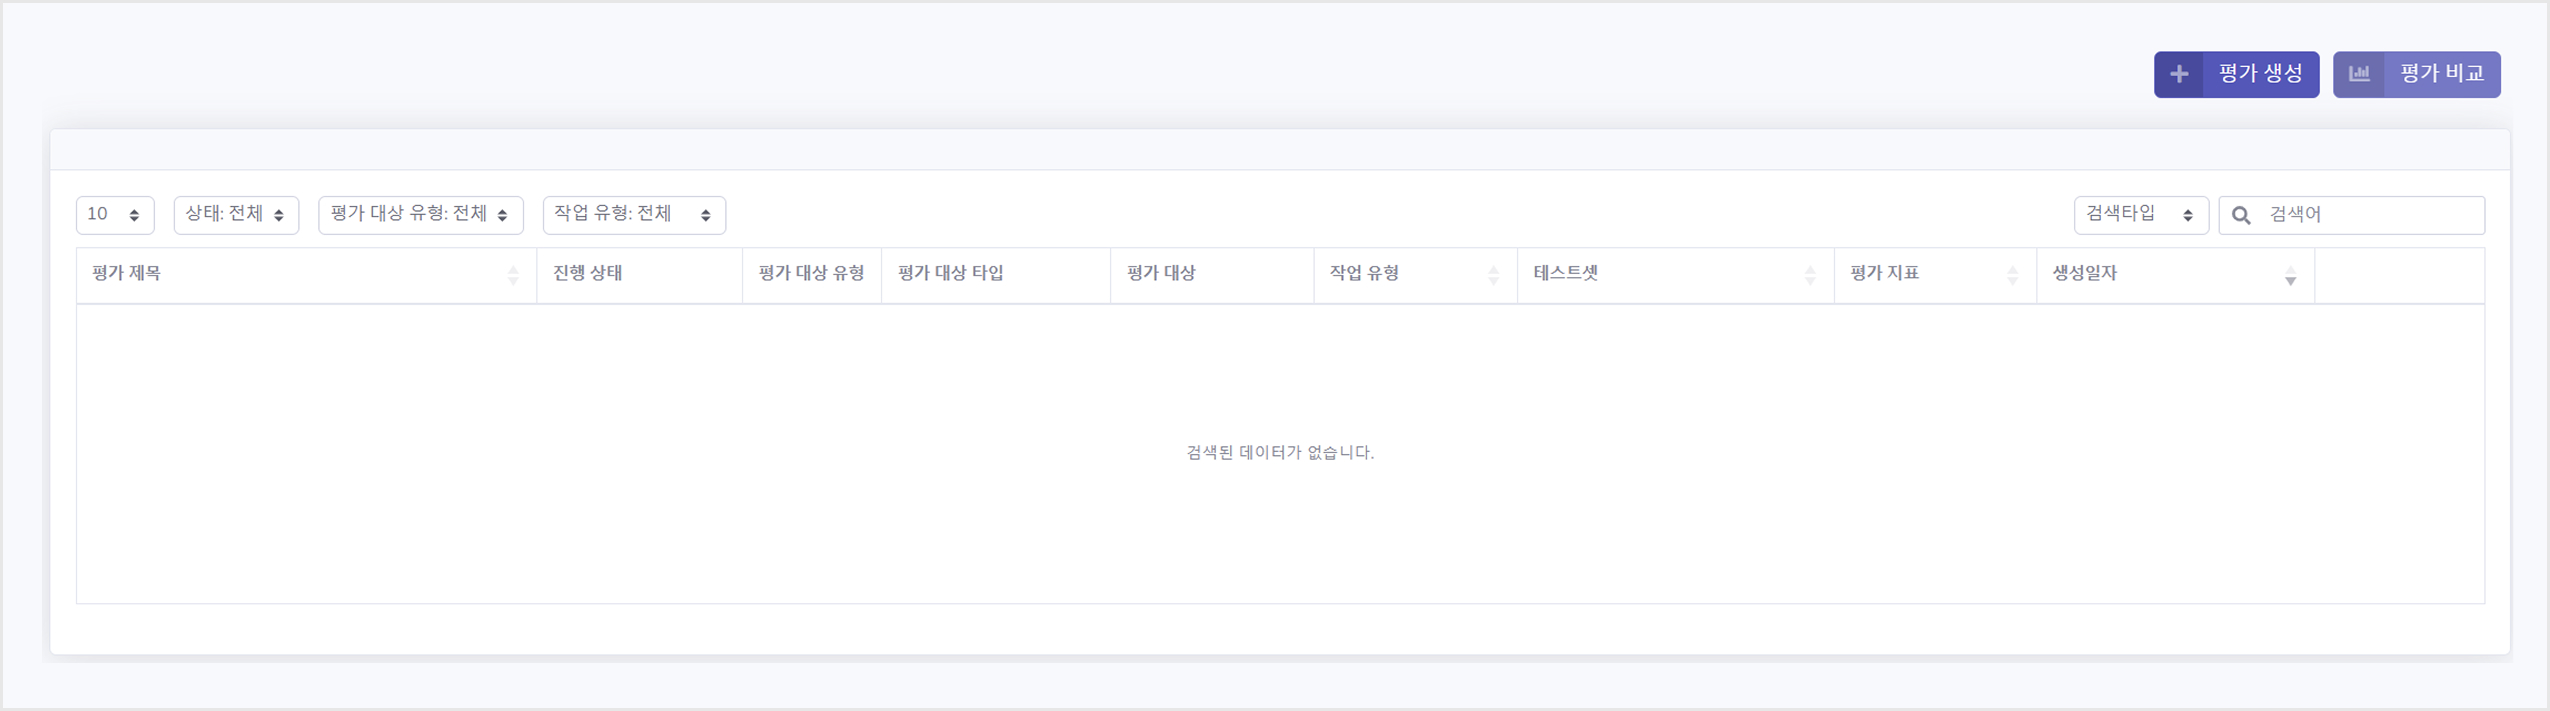Click the 평가 비교 button
Screen dimensions: 2550x711
[2416, 74]
